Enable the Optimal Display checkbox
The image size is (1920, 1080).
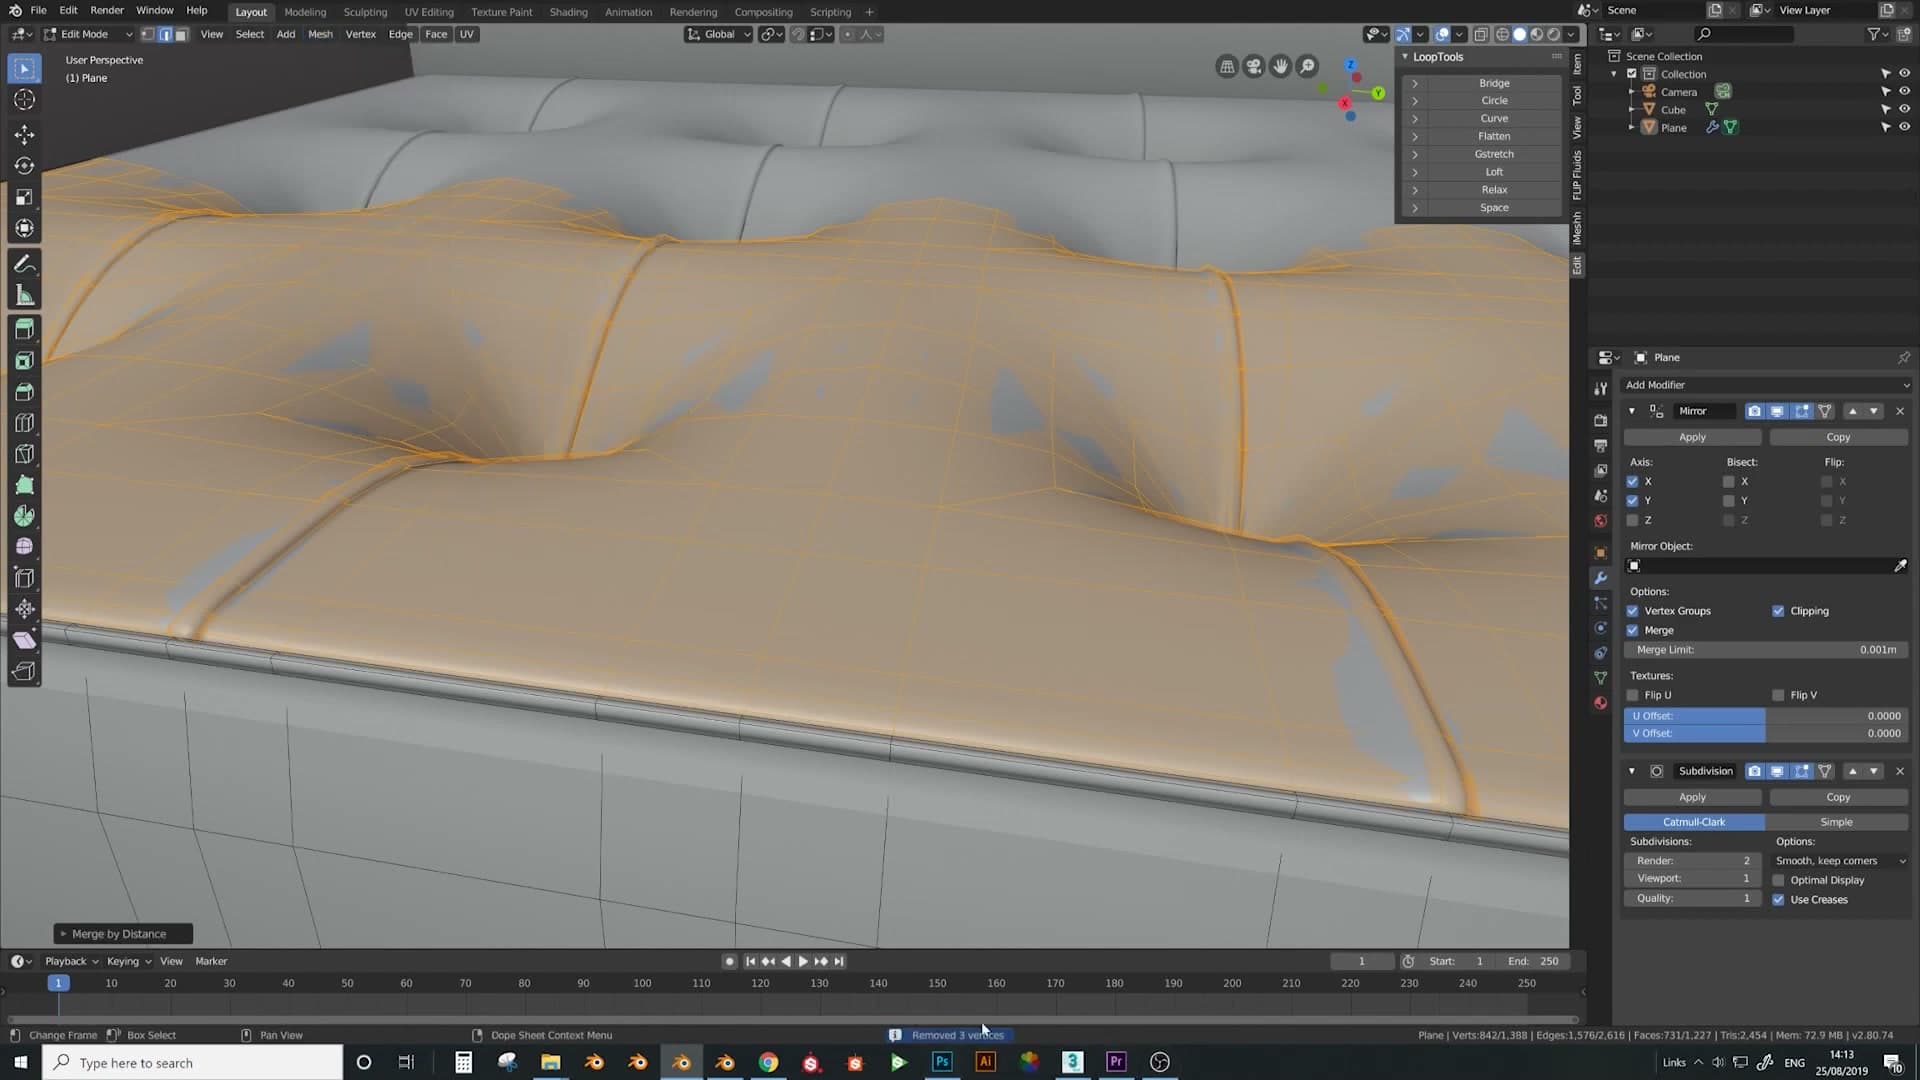point(1778,880)
